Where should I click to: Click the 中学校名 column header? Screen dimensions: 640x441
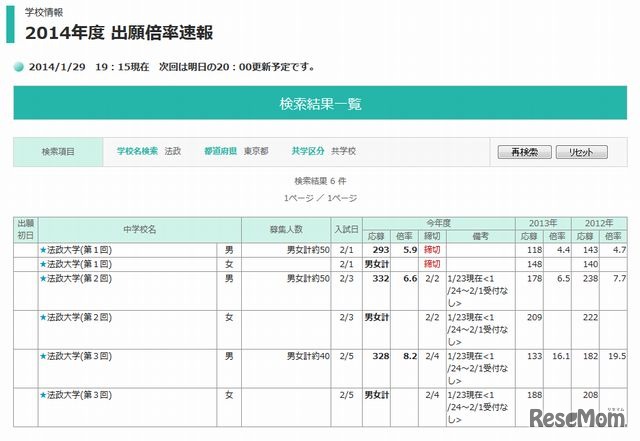pyautogui.click(x=140, y=229)
